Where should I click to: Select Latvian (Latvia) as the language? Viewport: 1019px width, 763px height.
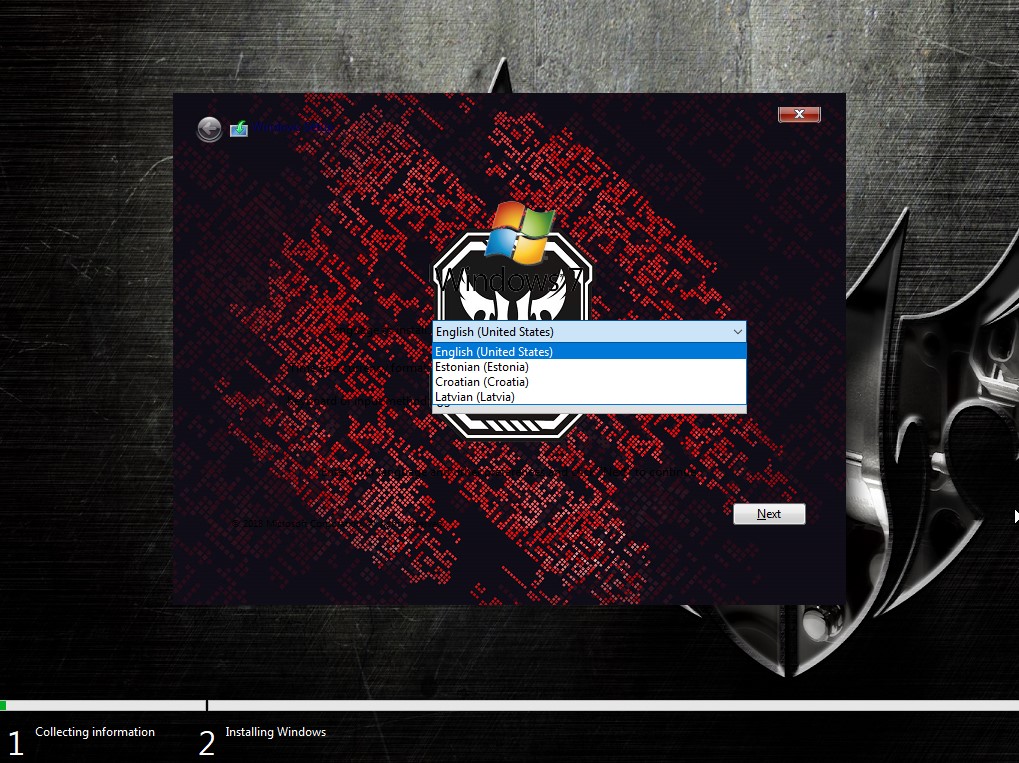tap(589, 396)
